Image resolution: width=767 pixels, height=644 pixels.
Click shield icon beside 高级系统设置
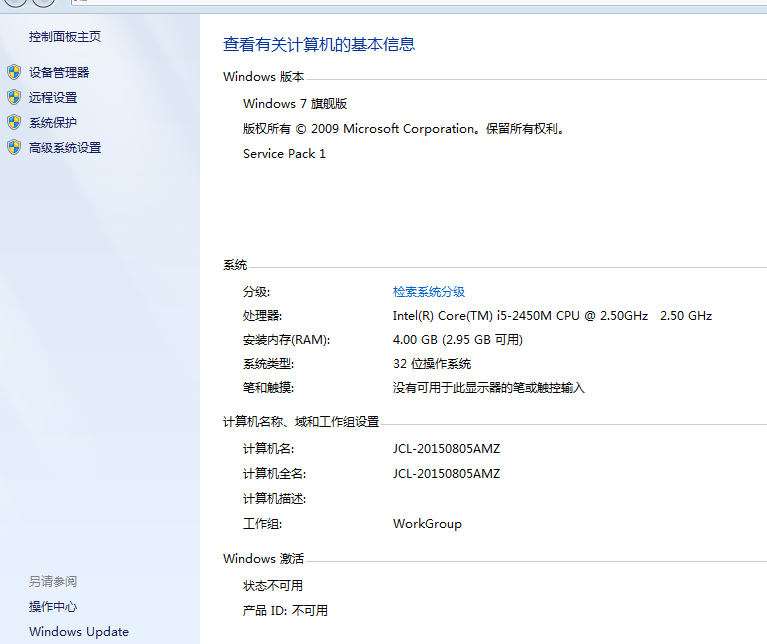coord(14,147)
